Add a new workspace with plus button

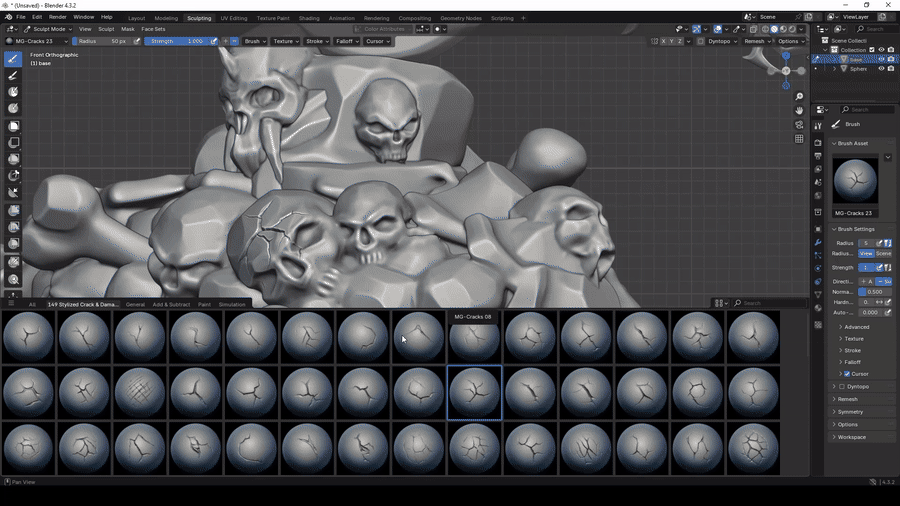(523, 18)
